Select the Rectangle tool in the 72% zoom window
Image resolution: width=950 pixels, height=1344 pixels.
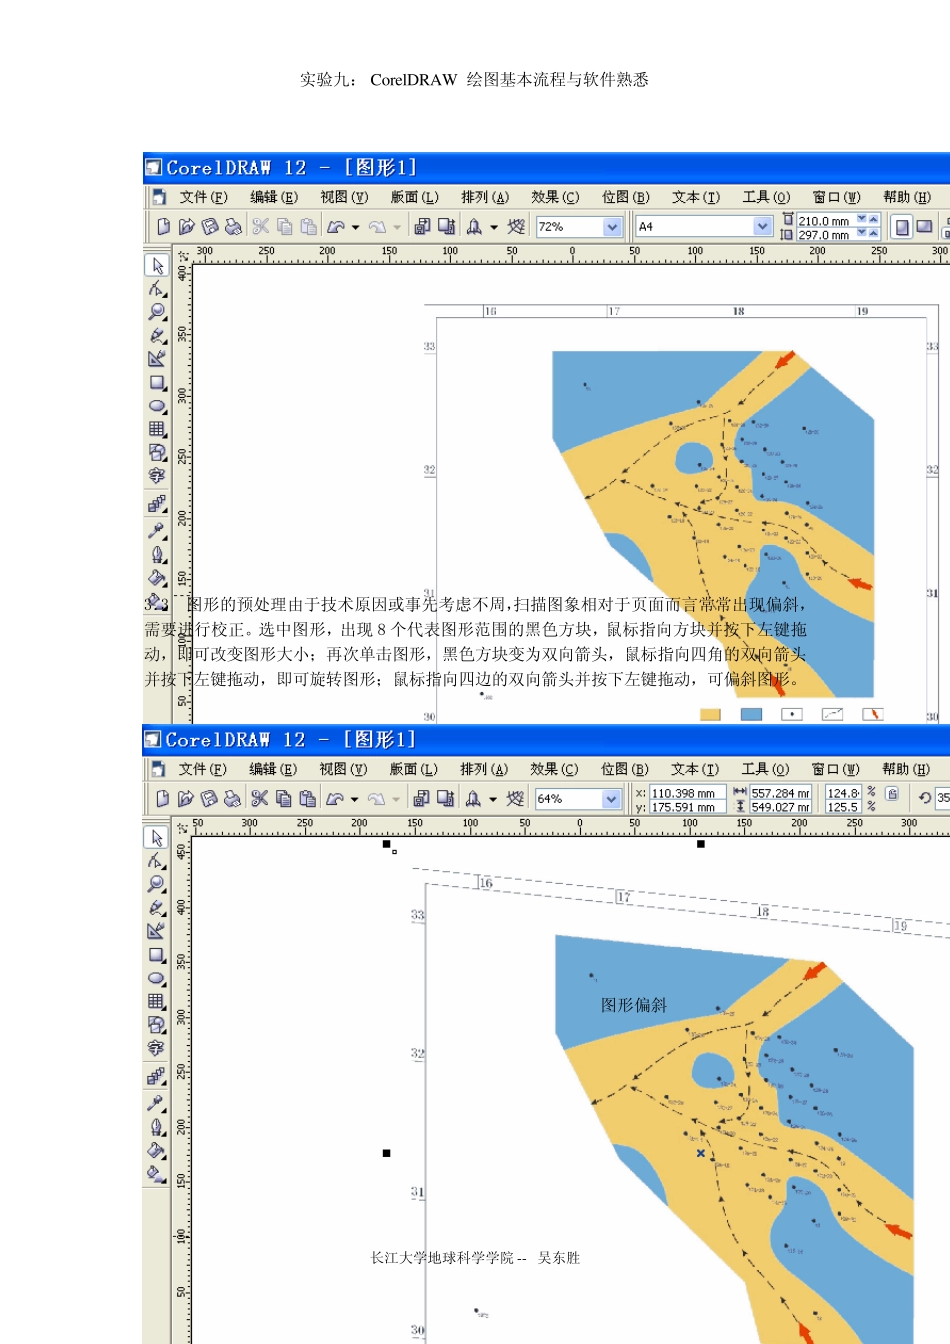tap(157, 383)
